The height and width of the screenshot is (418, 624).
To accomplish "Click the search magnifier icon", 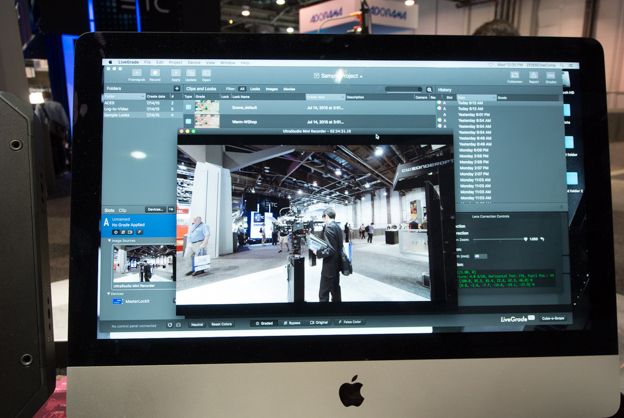I will tap(430, 90).
